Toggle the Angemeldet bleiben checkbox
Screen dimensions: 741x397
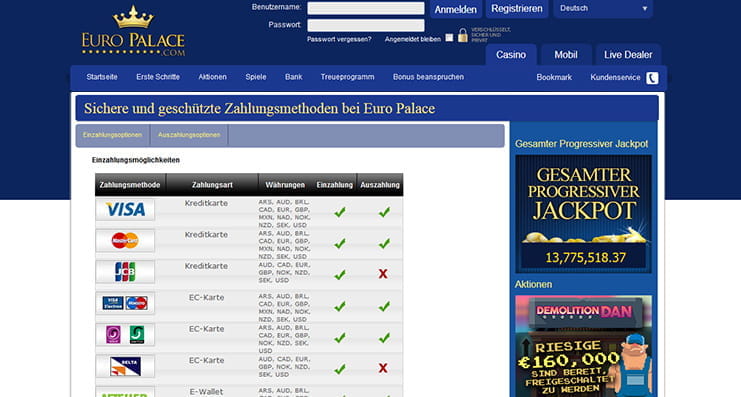pos(449,38)
